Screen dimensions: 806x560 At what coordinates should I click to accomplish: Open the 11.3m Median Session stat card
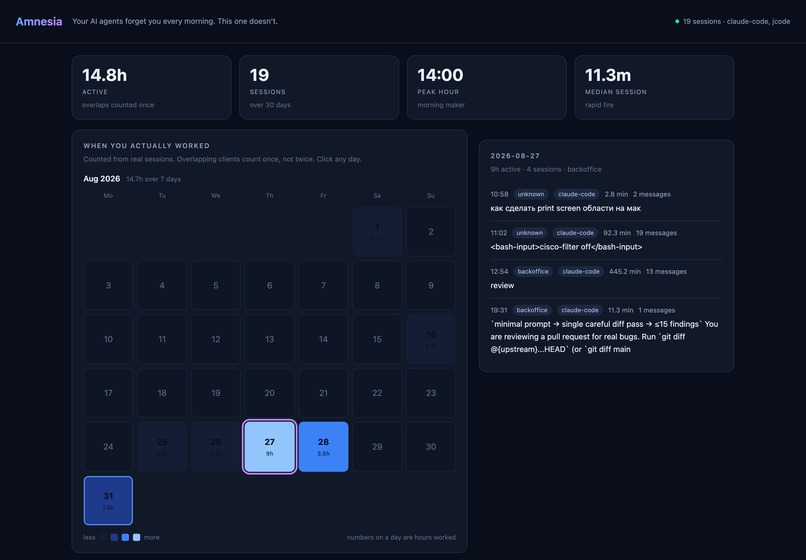click(654, 87)
